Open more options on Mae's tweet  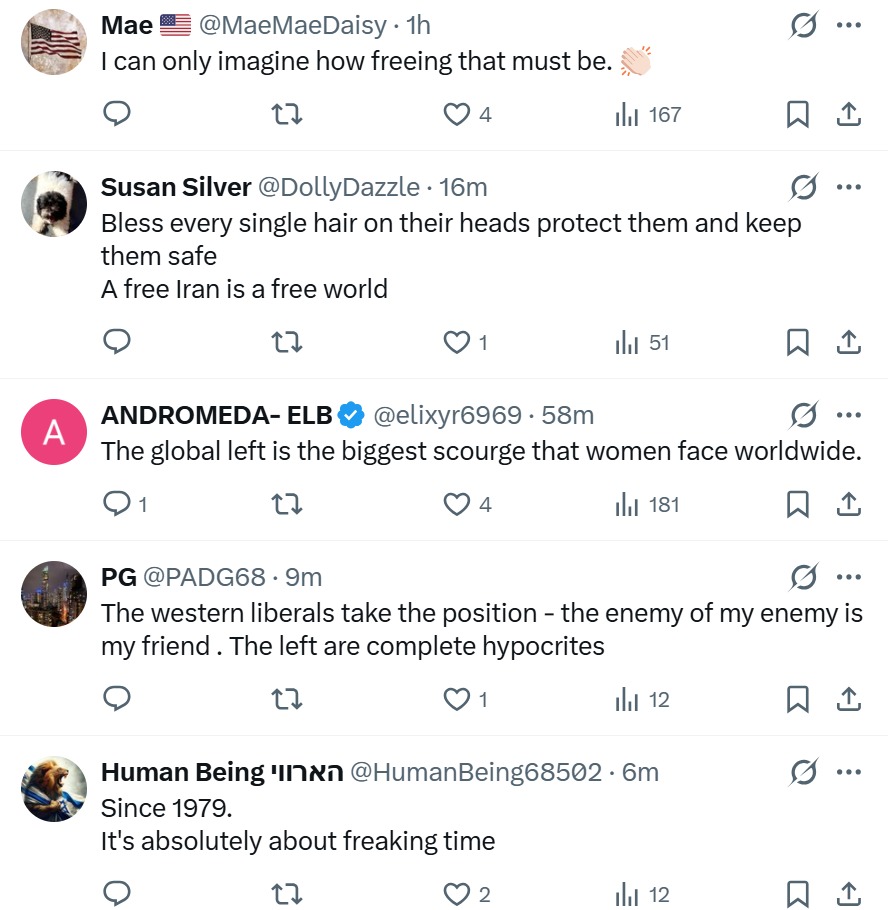pos(848,25)
